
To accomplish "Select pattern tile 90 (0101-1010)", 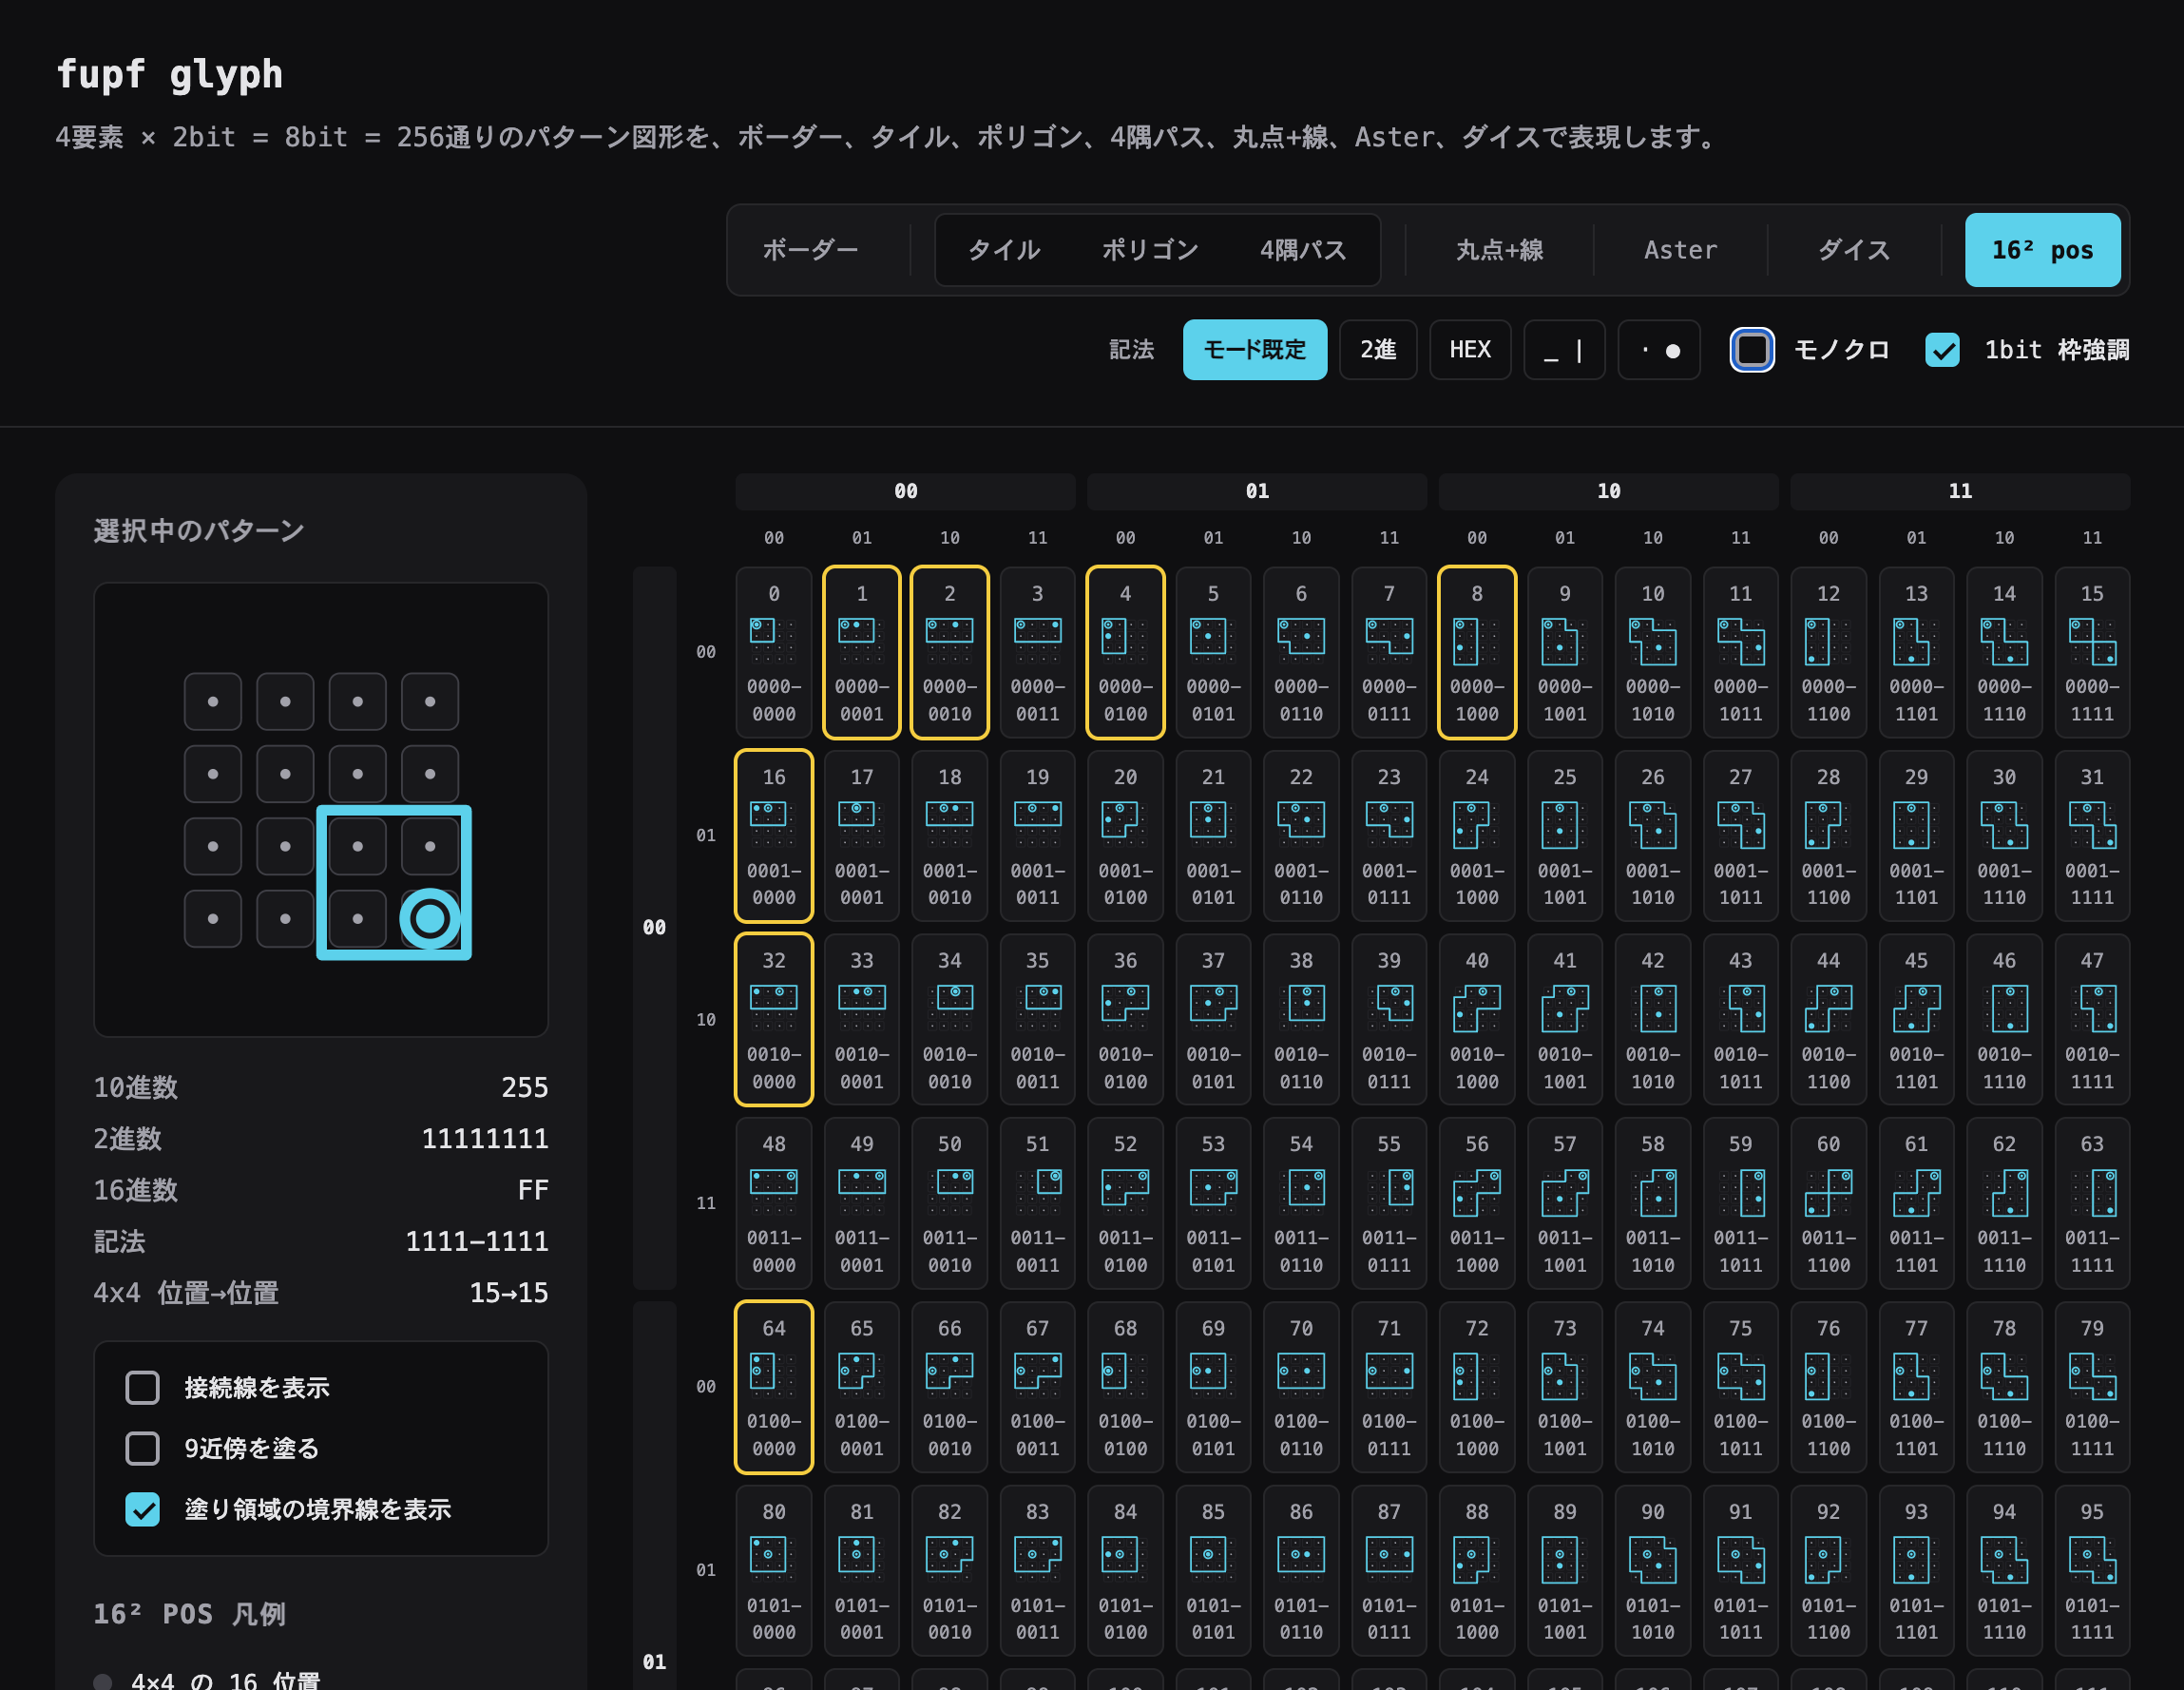I will pyautogui.click(x=1652, y=1570).
